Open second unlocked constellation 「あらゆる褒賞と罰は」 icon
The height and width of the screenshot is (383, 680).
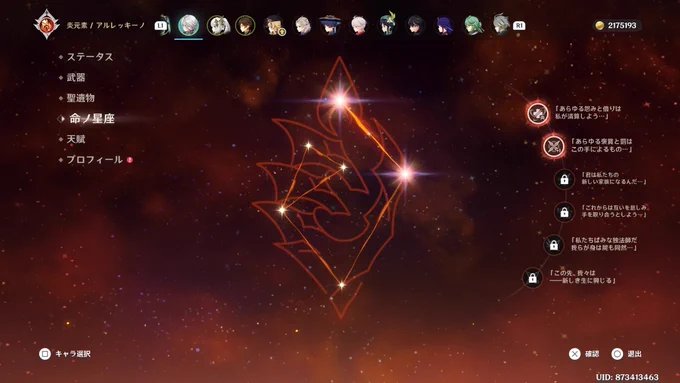click(x=554, y=146)
